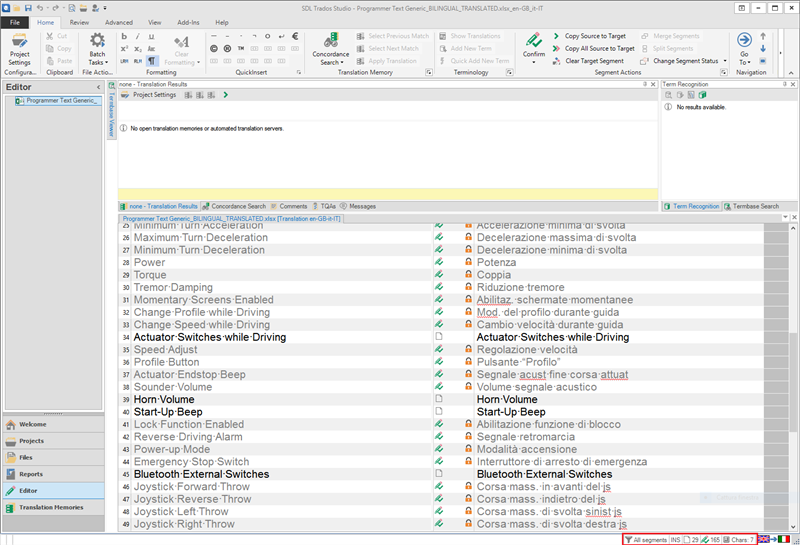
Task: Apply subscript formatting
Action: pos(138,48)
